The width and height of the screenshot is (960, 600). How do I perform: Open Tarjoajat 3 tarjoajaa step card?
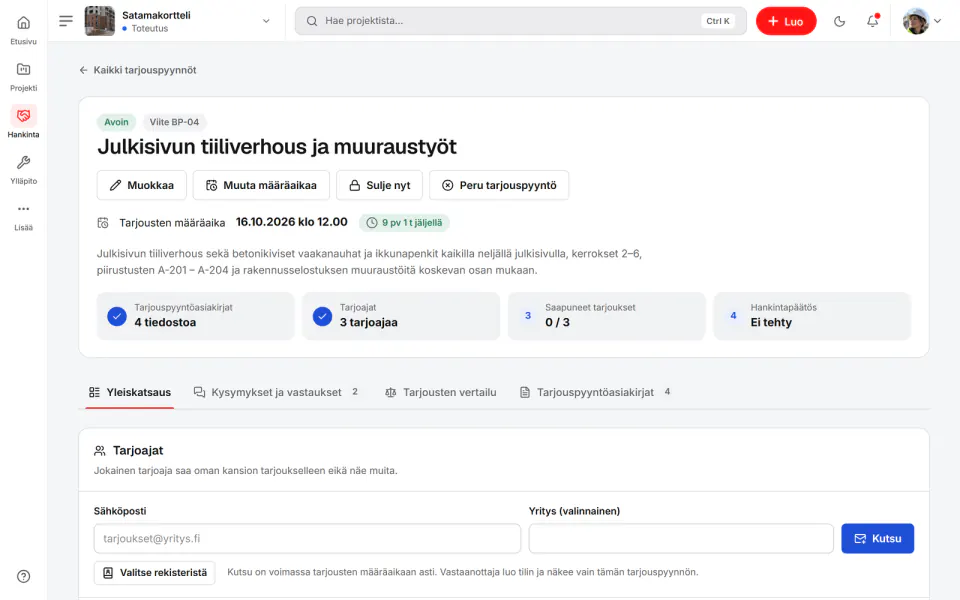(401, 316)
